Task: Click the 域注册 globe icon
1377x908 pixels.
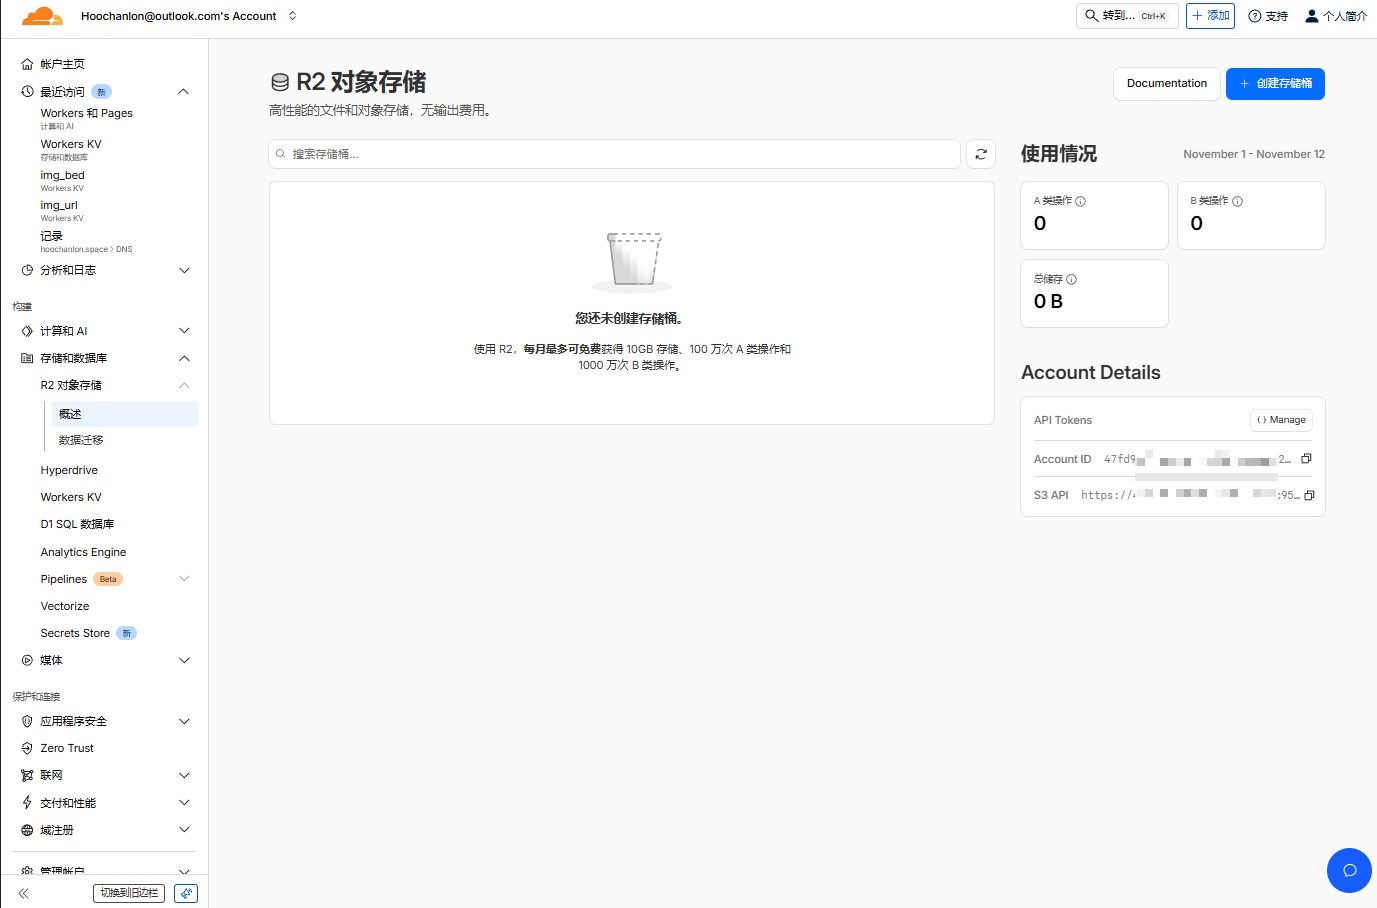Action: (27, 830)
